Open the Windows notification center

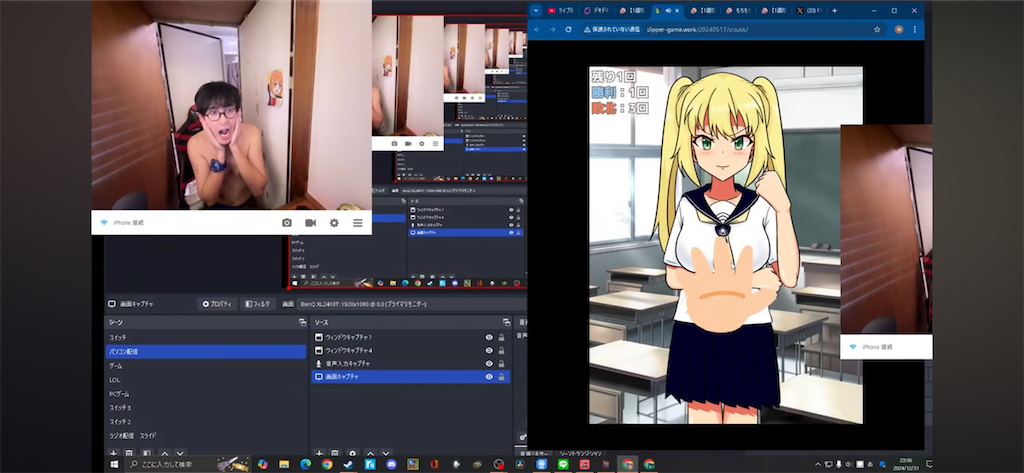coord(929,465)
